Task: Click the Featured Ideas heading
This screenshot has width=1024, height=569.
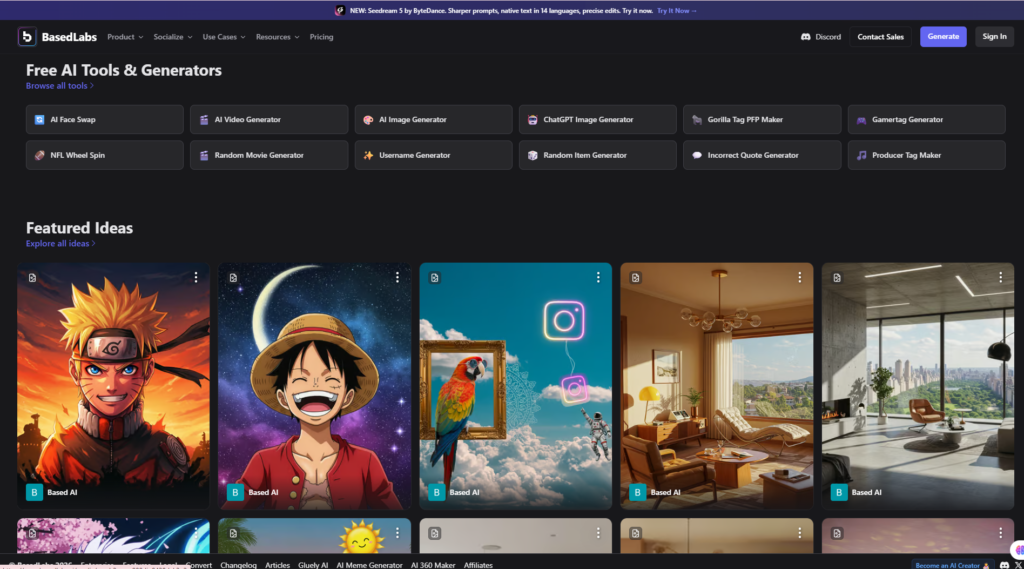Action: (x=80, y=228)
